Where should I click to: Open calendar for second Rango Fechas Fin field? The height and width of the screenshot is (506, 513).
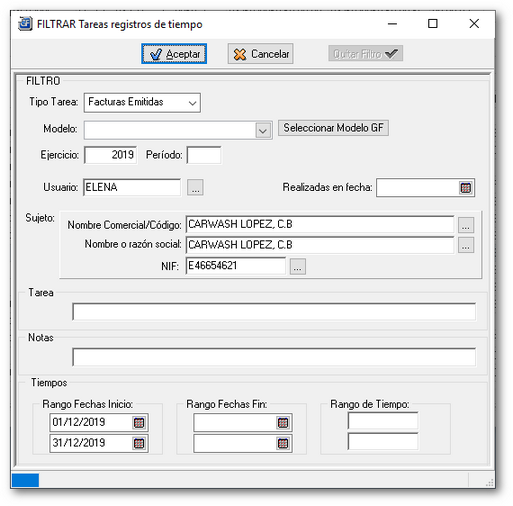pos(283,443)
